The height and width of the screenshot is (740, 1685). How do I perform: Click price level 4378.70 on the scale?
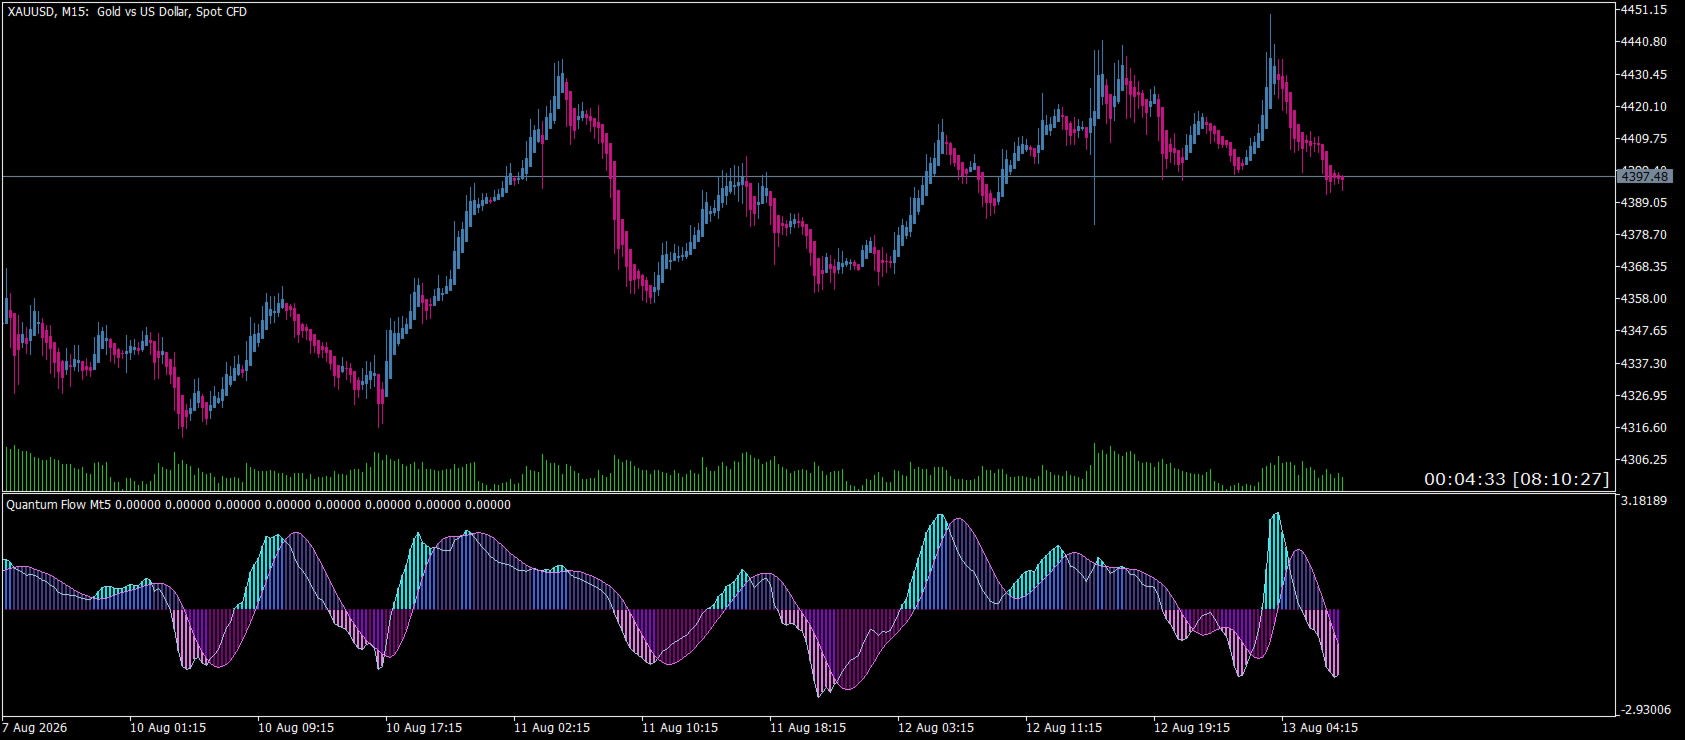1644,235
